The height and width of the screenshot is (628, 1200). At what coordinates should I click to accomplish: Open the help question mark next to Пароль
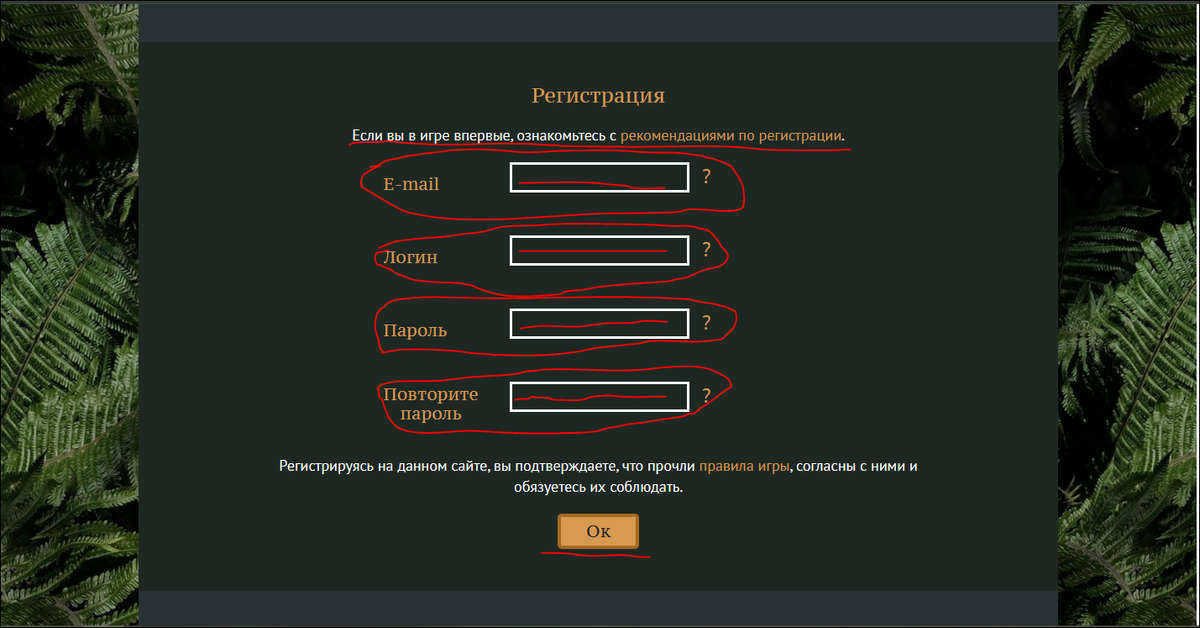tap(706, 323)
